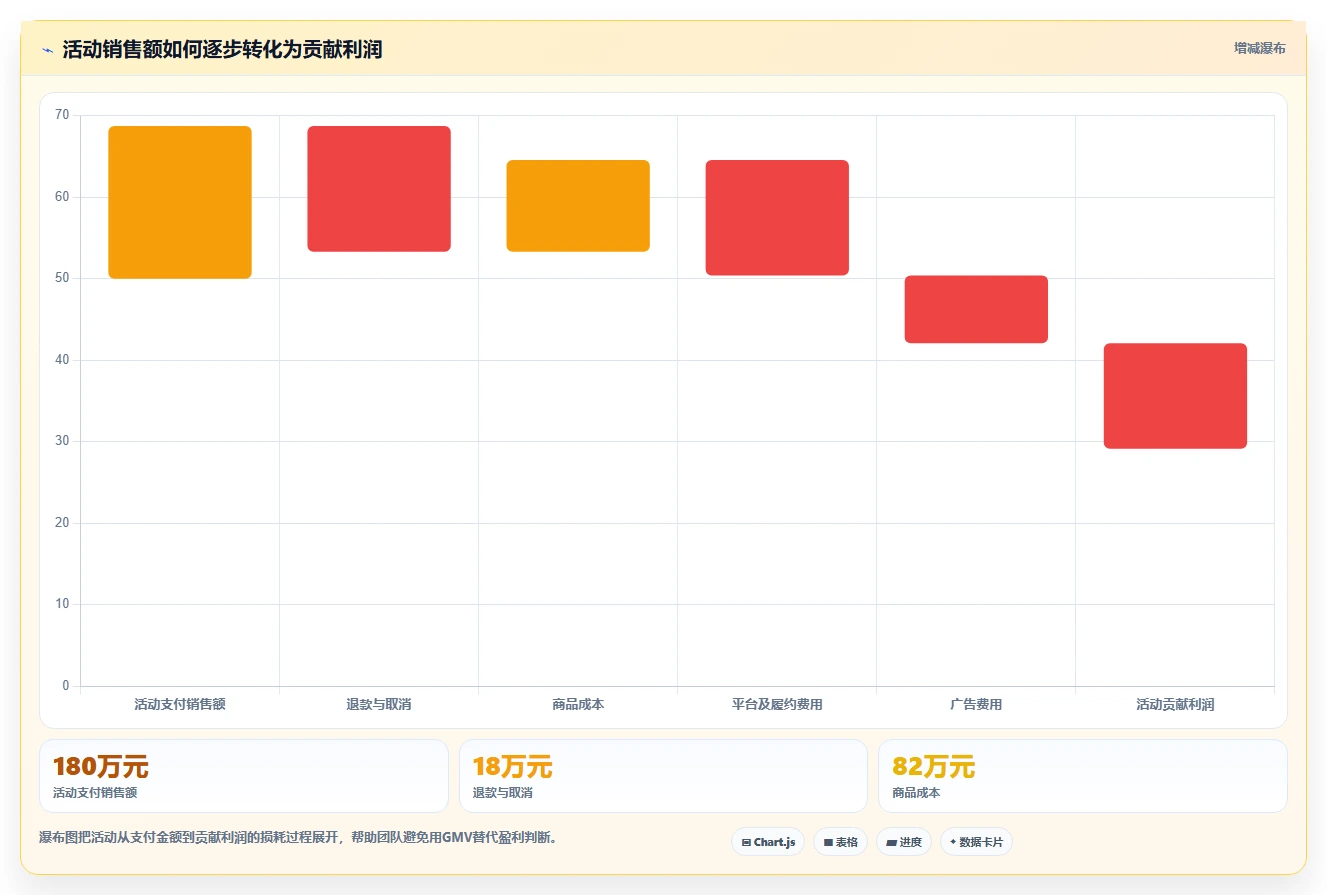Click x-axis label 商品成本
Viewport: 1327px width, 895px height.
point(578,704)
